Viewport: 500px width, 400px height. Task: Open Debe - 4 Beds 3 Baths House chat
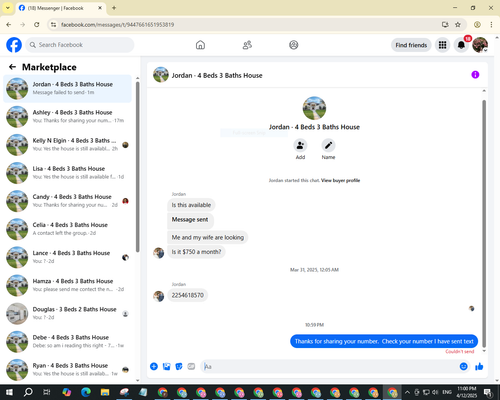[x=67, y=341]
